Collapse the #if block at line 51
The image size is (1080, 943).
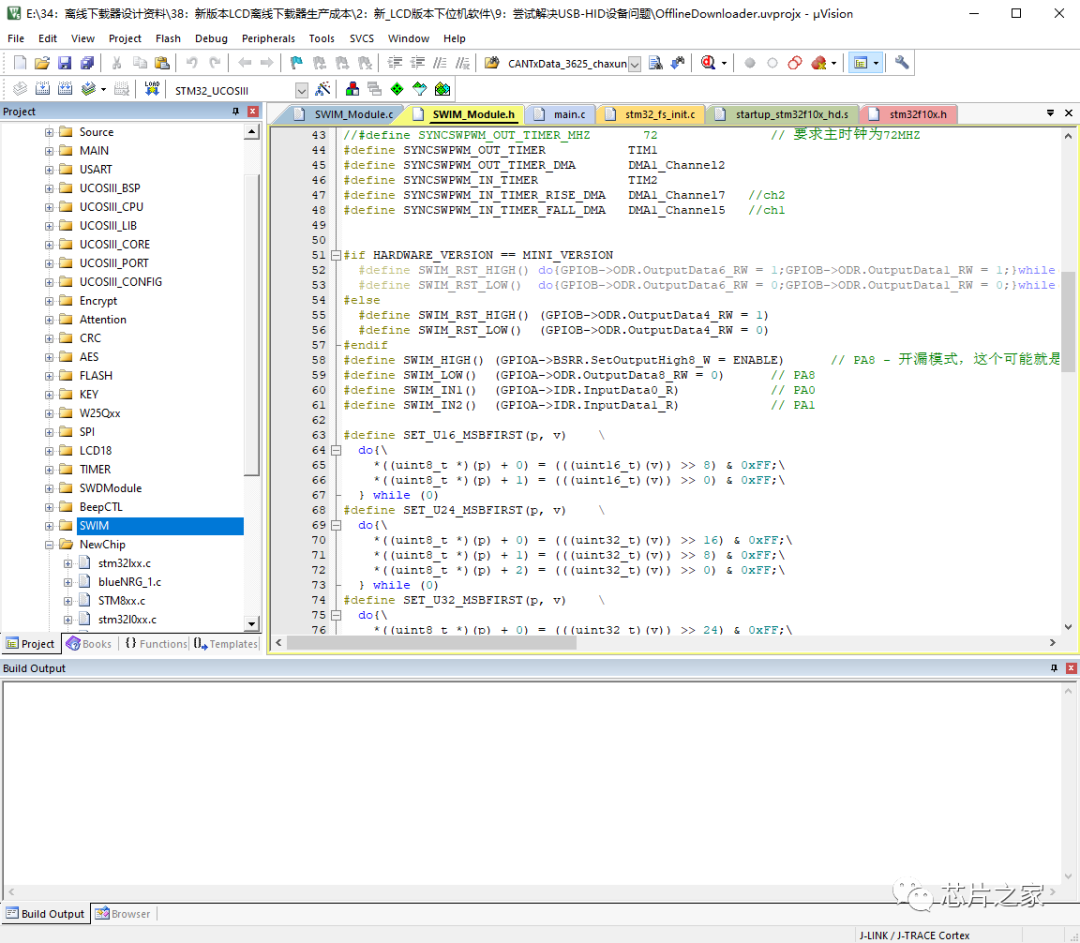(x=336, y=255)
